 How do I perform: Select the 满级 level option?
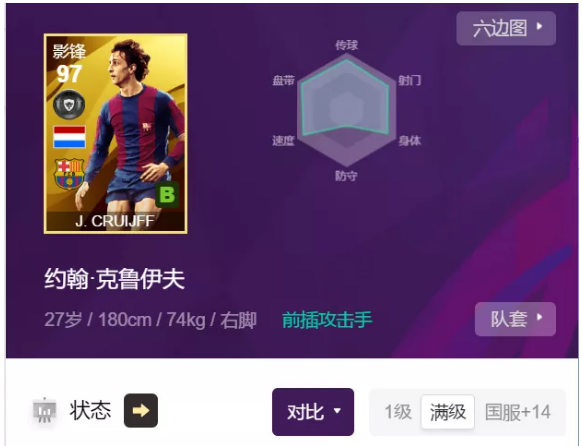tap(448, 412)
